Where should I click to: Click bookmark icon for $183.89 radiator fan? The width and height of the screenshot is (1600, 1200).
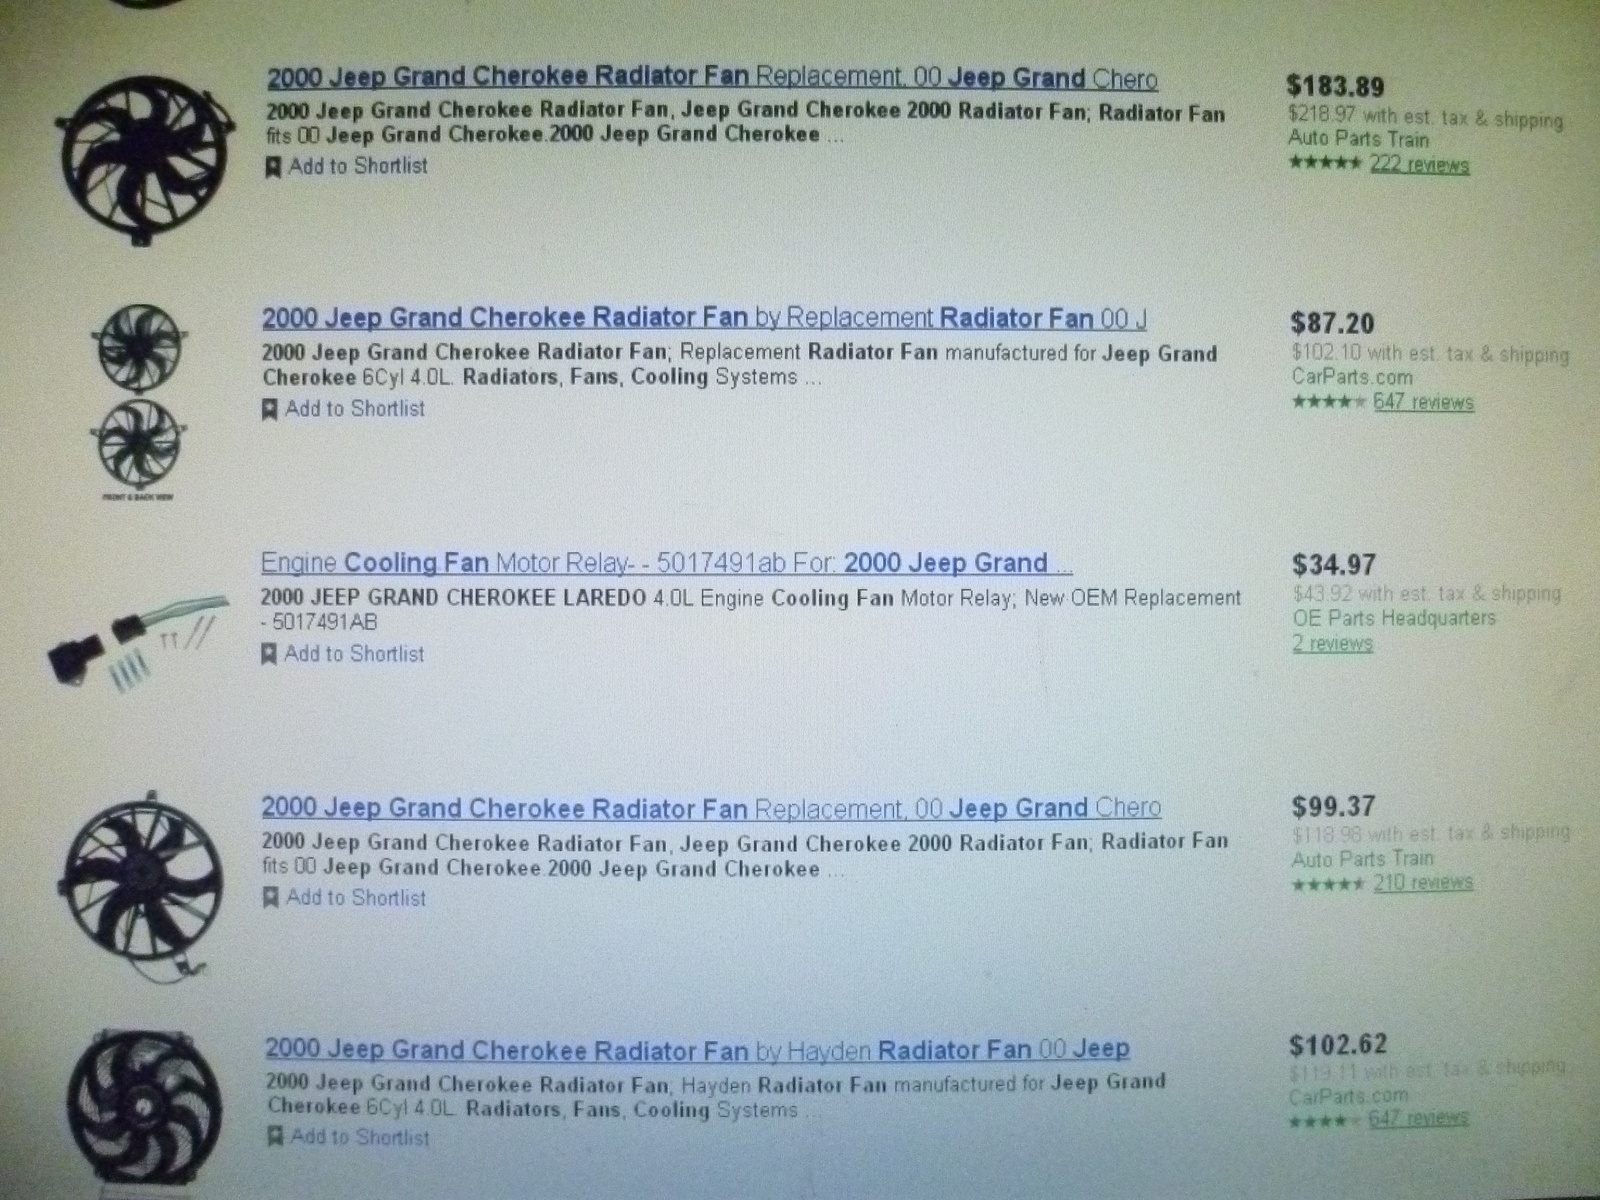click(x=273, y=167)
